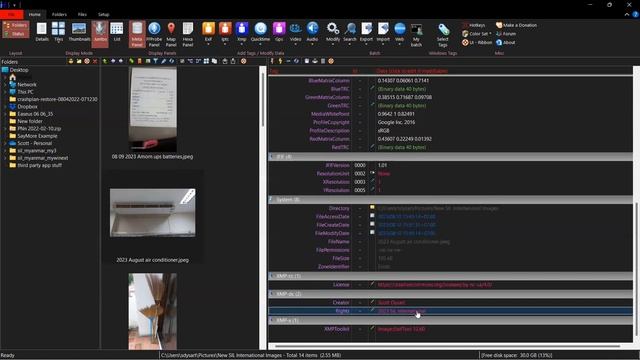Screen dimensions: 640x360
Task: Select Network in the folder tree
Action: tap(27, 84)
